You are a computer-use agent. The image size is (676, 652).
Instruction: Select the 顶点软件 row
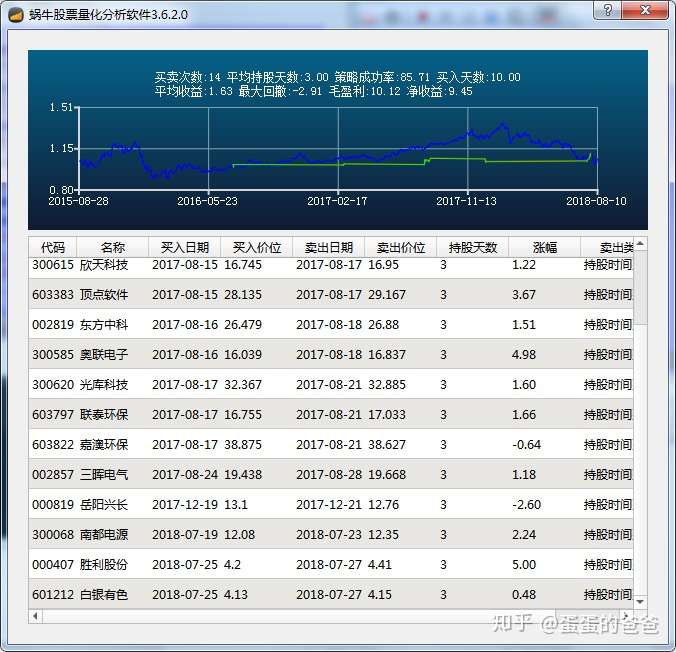pos(331,295)
